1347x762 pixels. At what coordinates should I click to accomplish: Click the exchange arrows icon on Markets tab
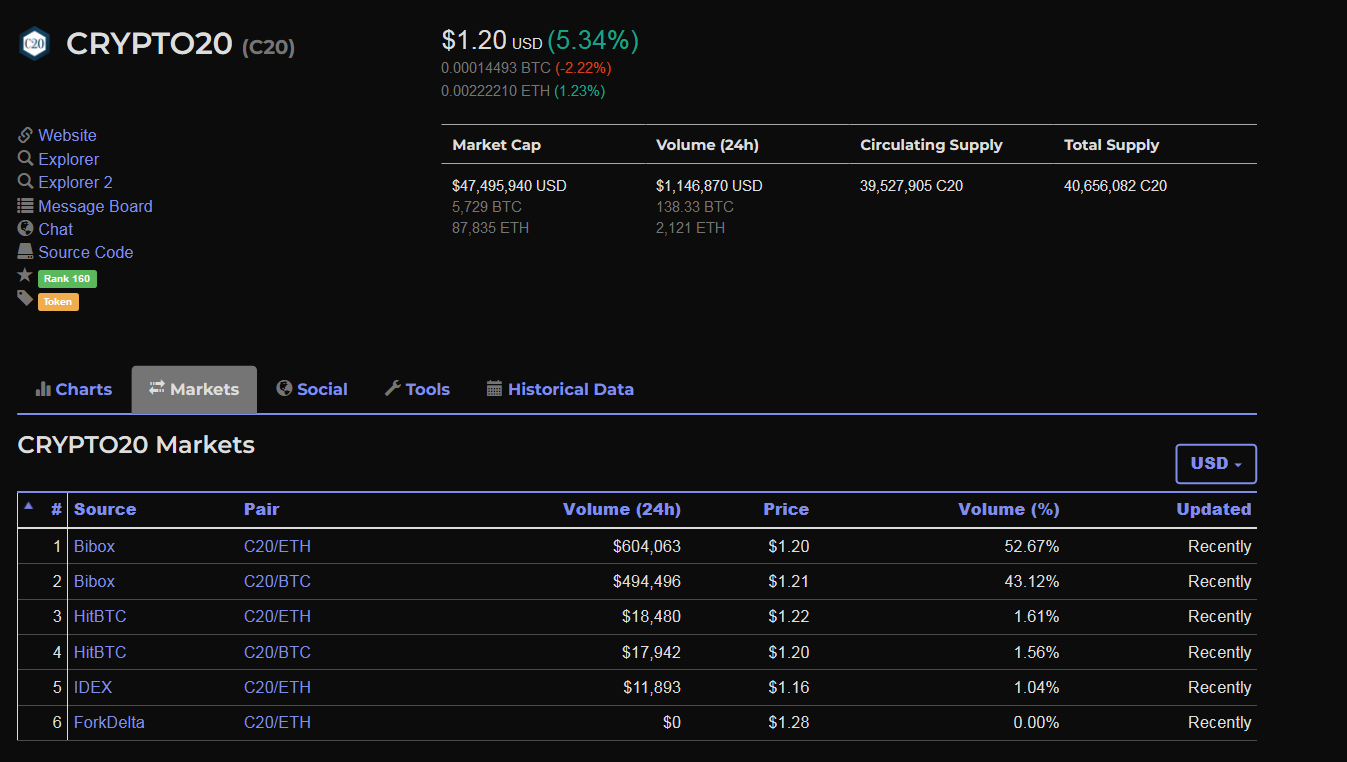click(x=157, y=388)
